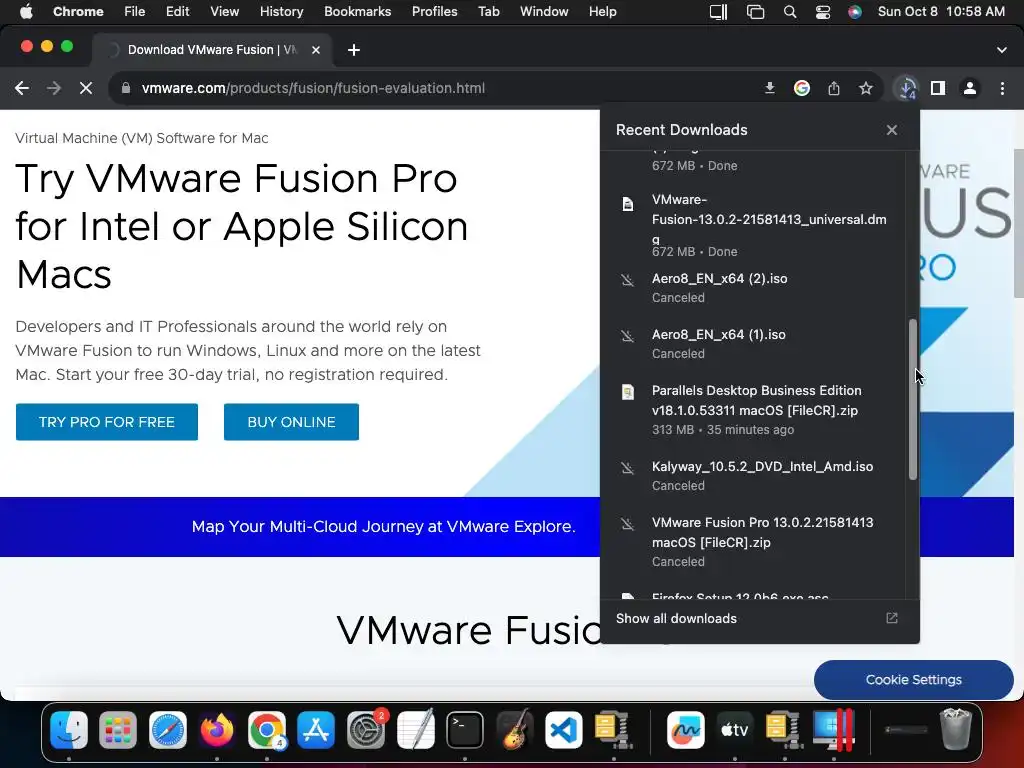1024x768 pixels.
Task: Open the Tab menu
Action: pyautogui.click(x=488, y=12)
